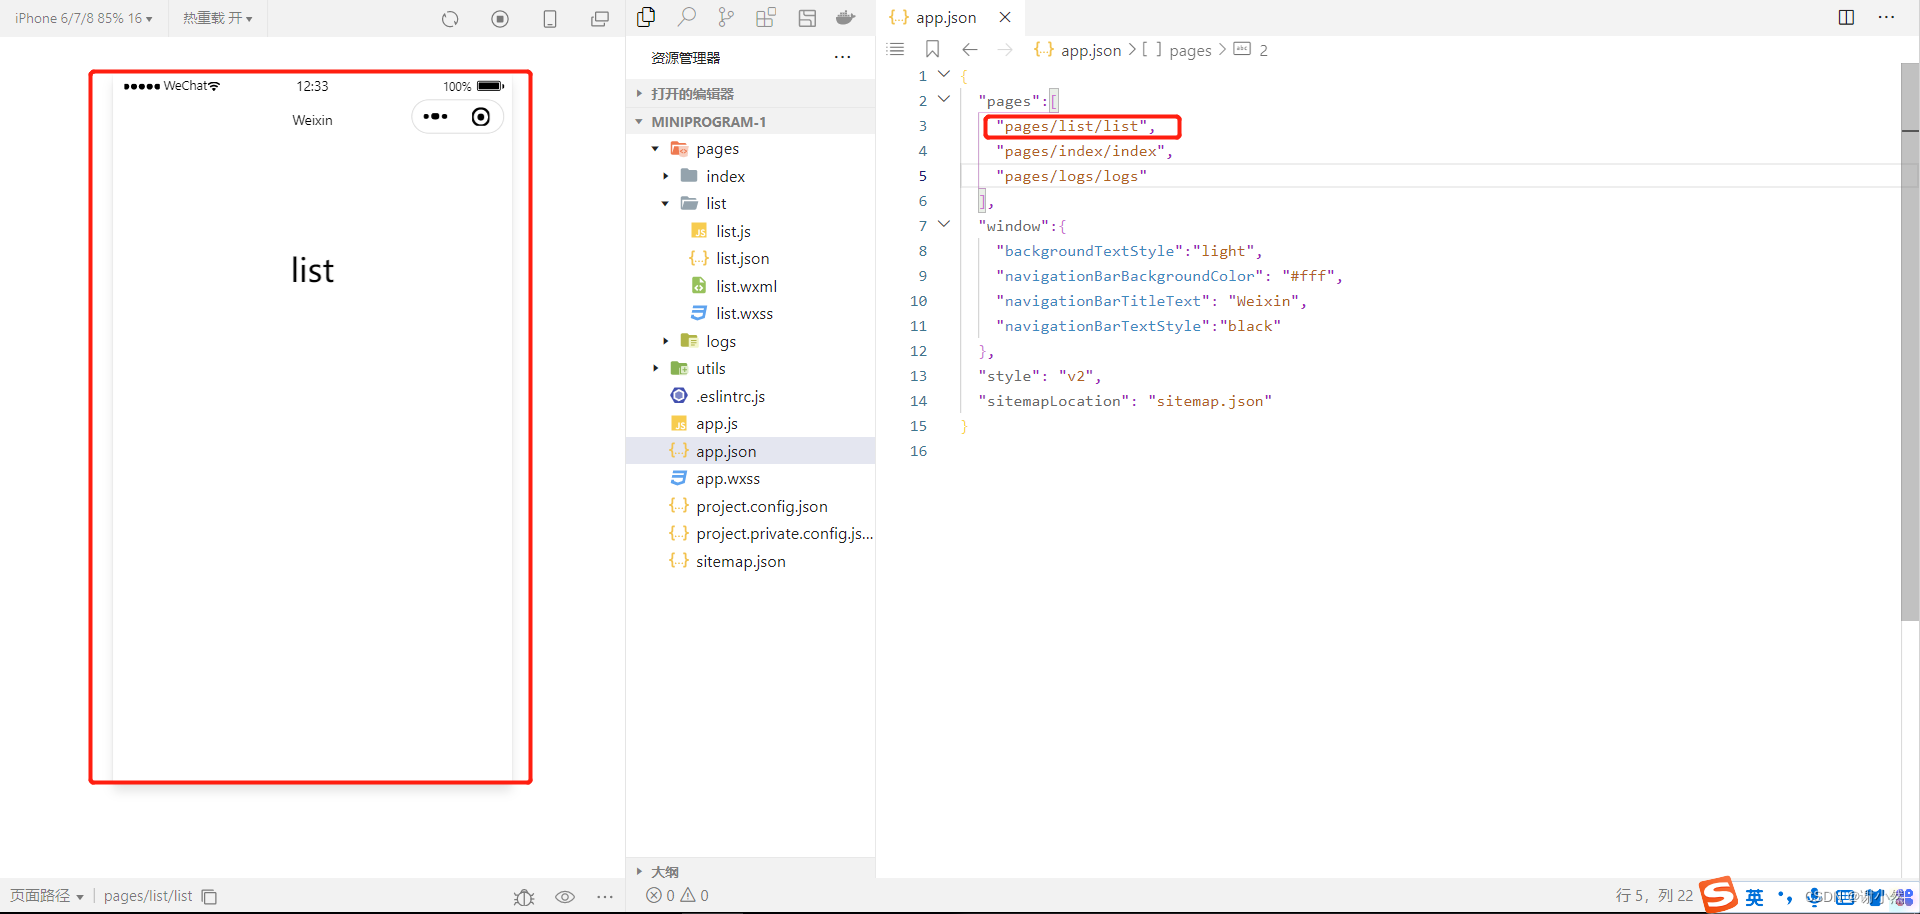Close the app.json tab
Screen dimensions: 1920x914
(1005, 17)
